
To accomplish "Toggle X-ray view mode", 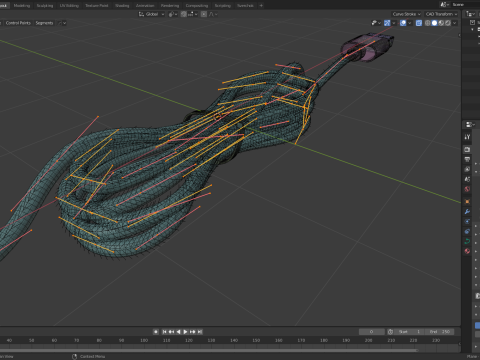I will click(419, 23).
